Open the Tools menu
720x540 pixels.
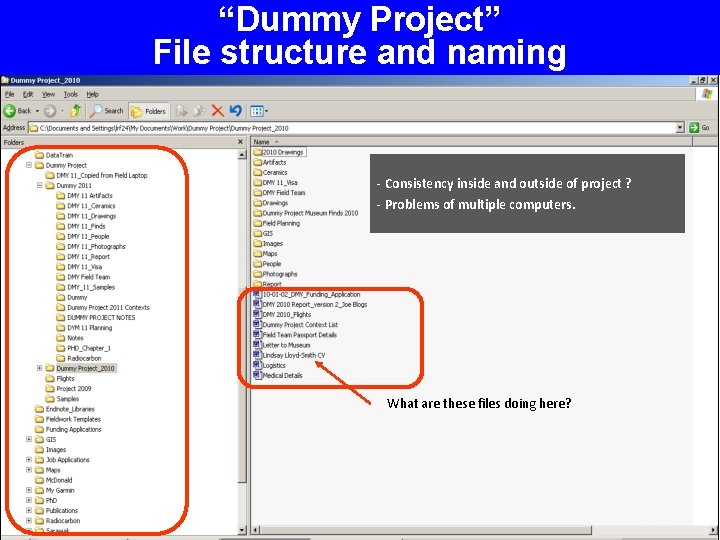pos(71,94)
